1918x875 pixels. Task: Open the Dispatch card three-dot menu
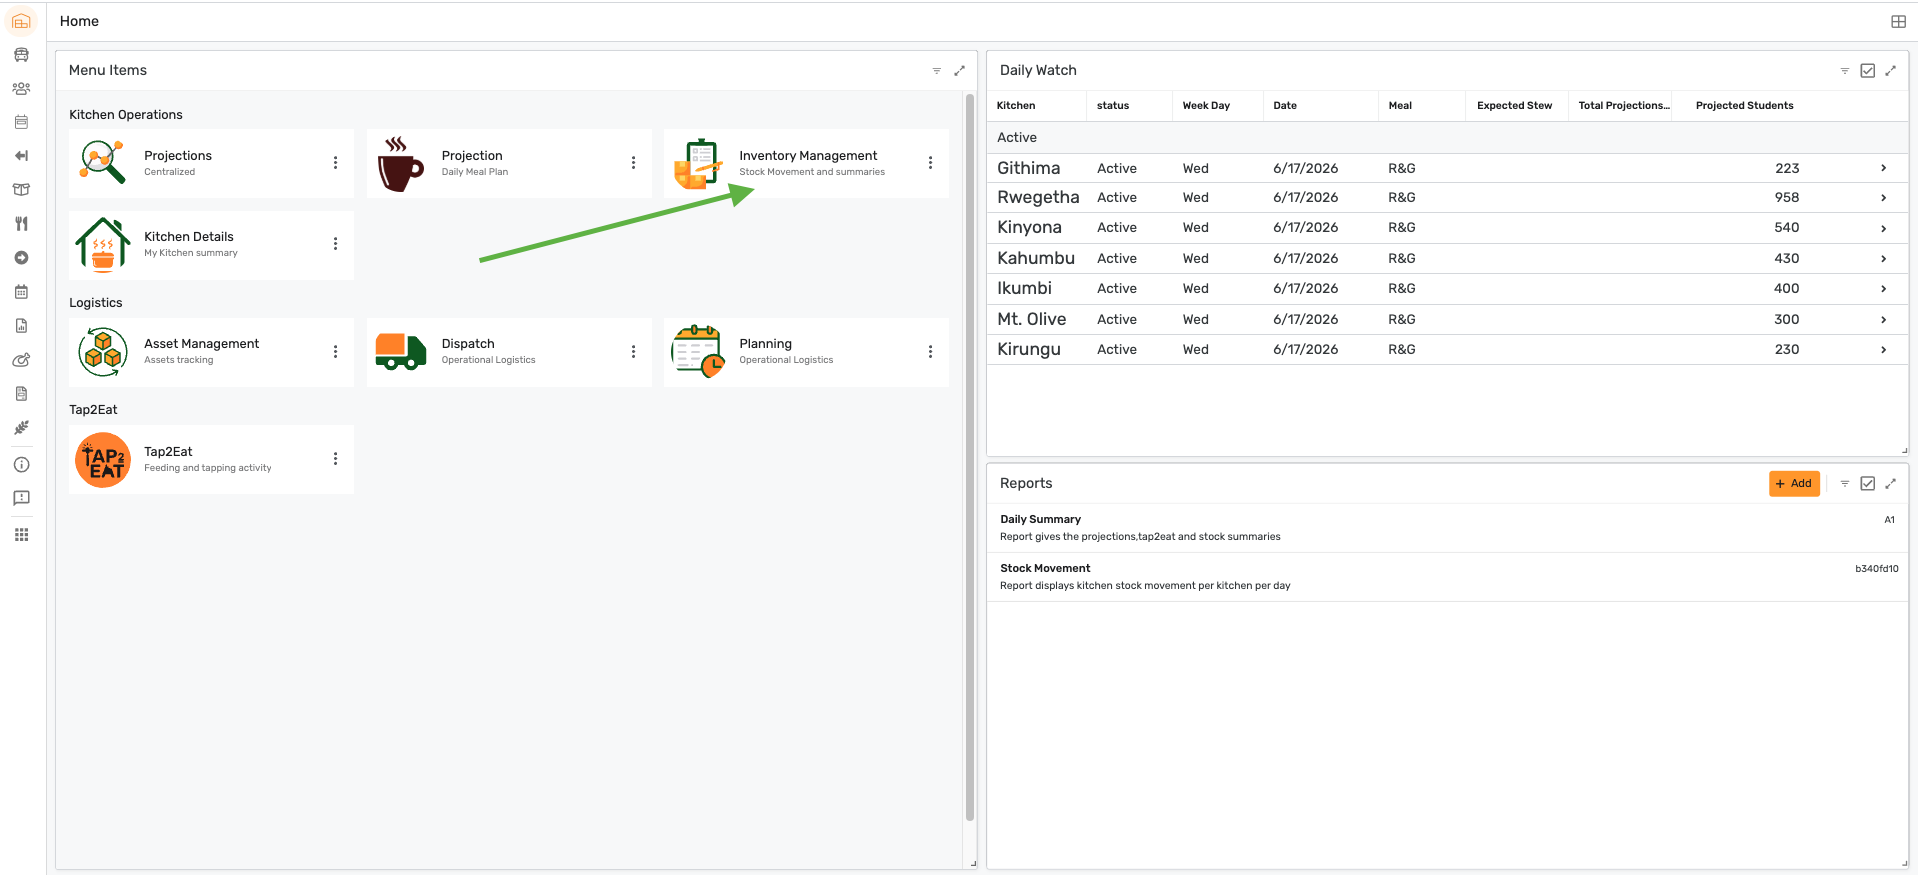(x=633, y=352)
